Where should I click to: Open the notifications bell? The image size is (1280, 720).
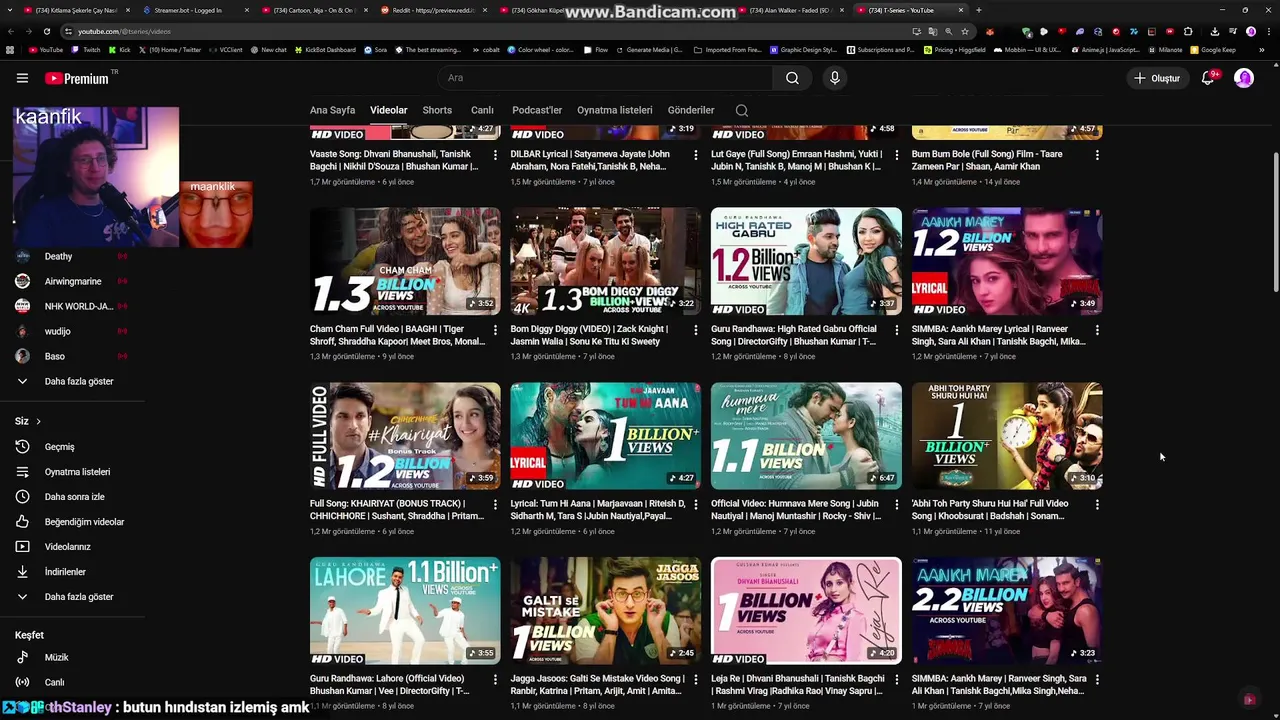1208,78
